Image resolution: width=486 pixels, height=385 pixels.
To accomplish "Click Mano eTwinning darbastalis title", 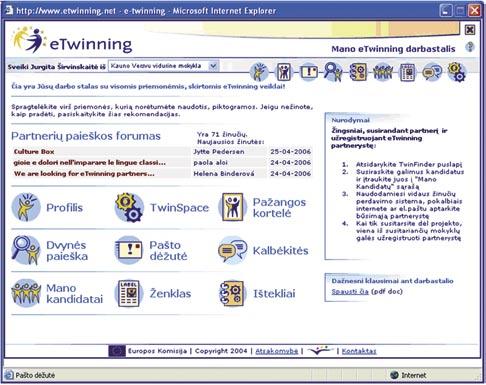I will (x=393, y=49).
